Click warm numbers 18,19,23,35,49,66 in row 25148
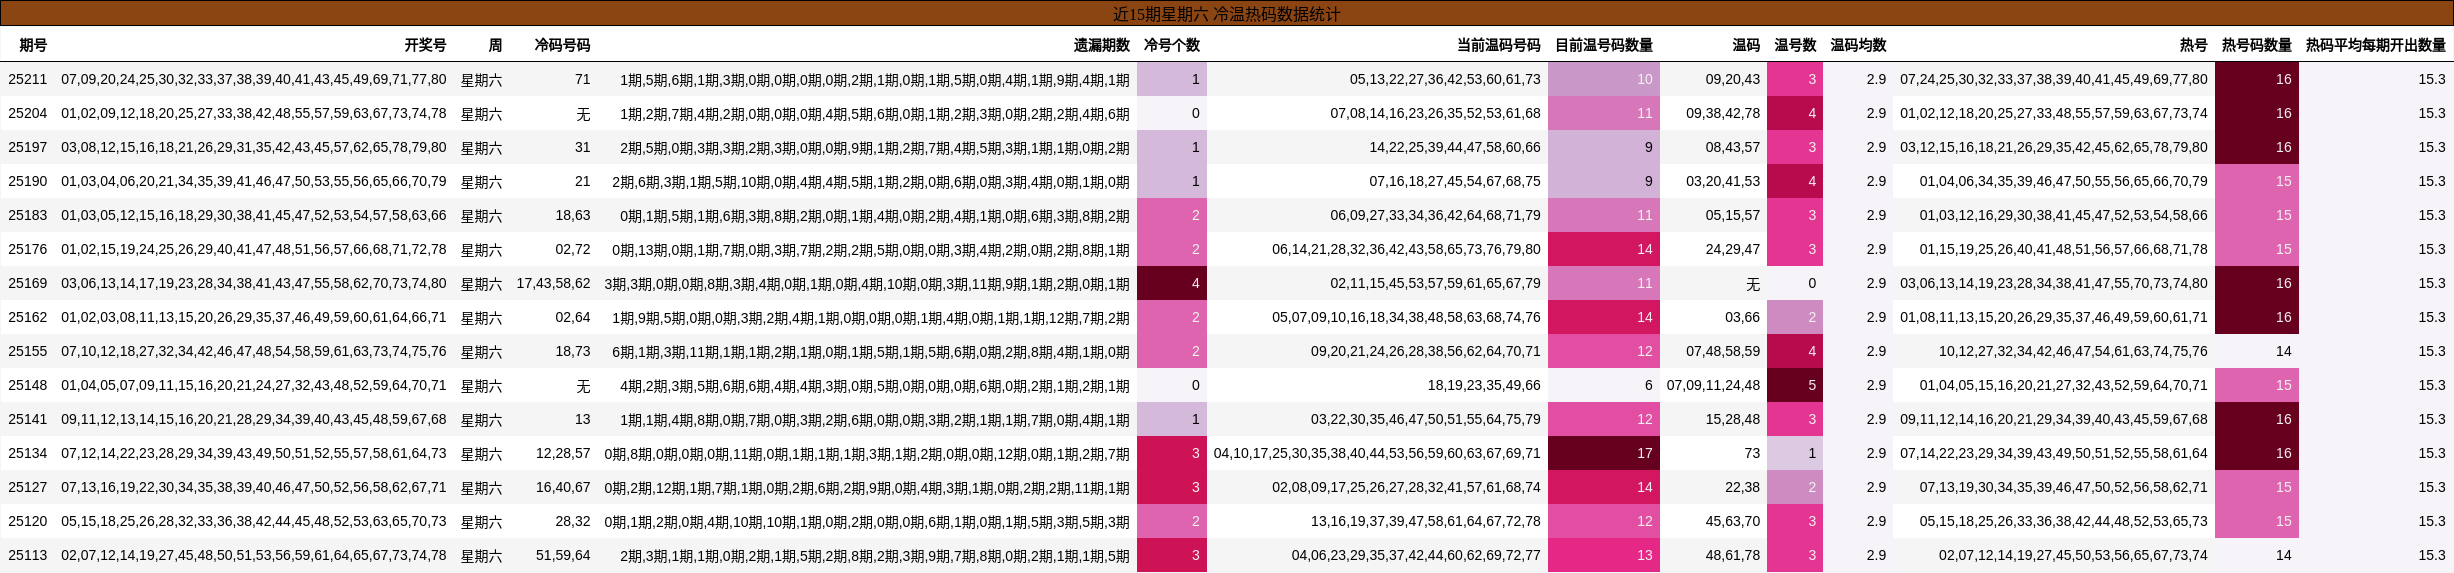Image resolution: width=2454 pixels, height=573 pixels. point(1484,385)
